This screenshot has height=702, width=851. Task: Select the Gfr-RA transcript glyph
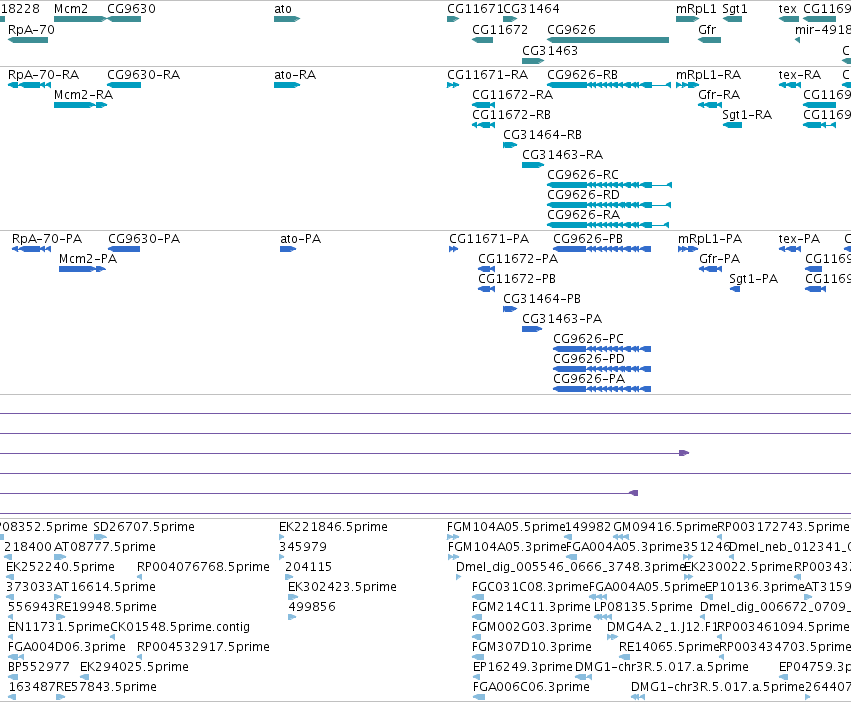click(x=710, y=105)
